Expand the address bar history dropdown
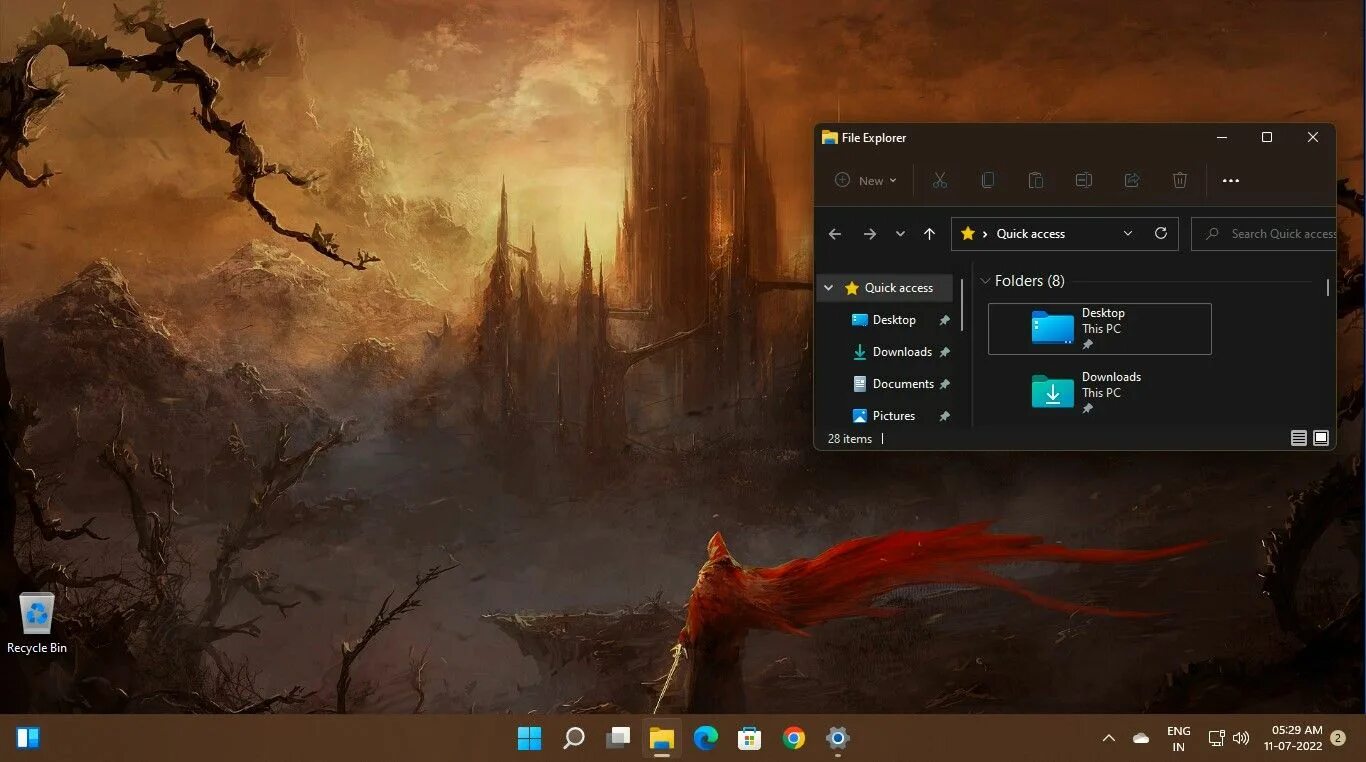This screenshot has height=762, width=1366. coord(1128,234)
